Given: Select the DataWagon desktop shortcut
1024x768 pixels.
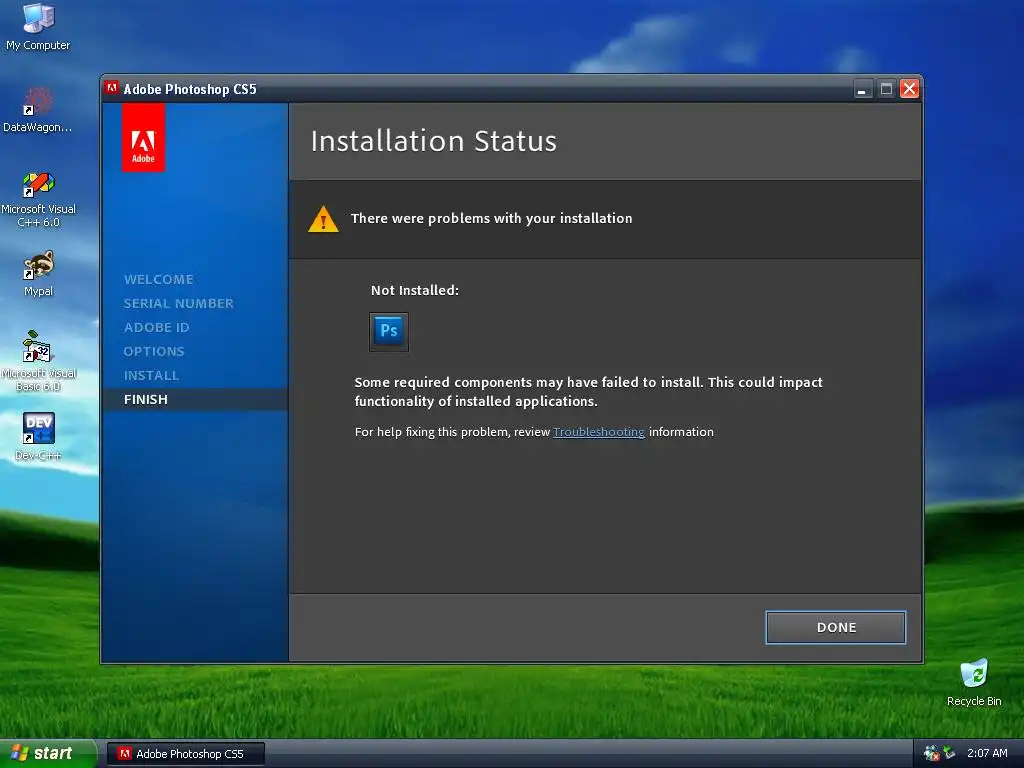Looking at the screenshot, I should pos(37,110).
